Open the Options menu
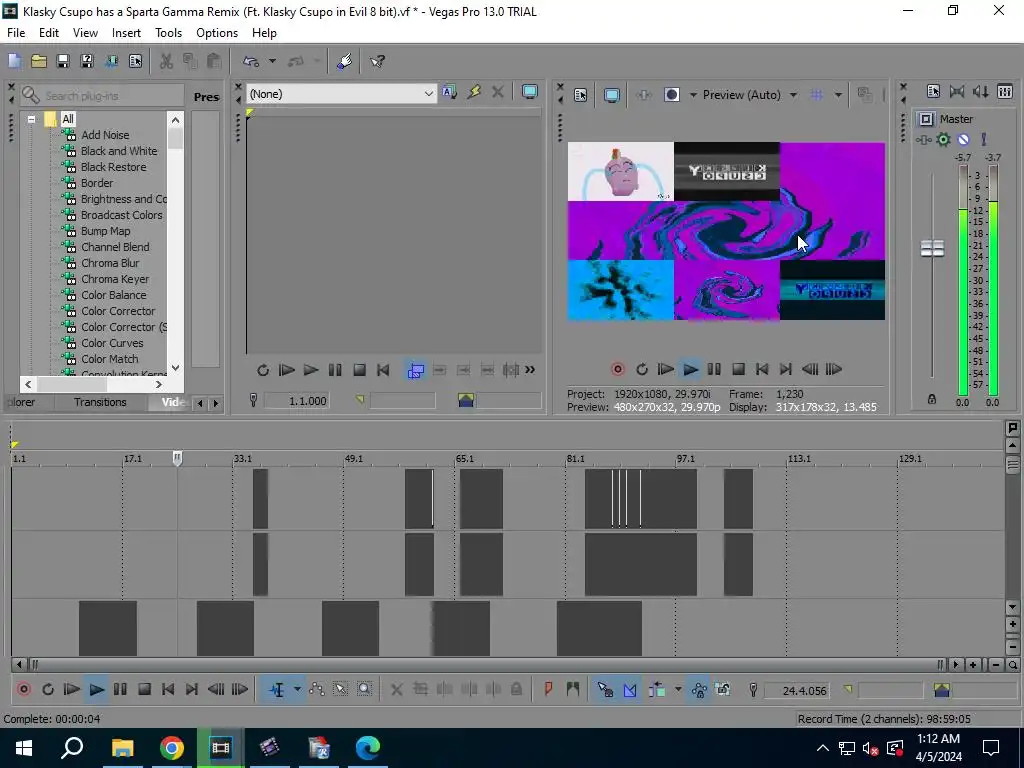Viewport: 1024px width, 768px height. (x=217, y=33)
